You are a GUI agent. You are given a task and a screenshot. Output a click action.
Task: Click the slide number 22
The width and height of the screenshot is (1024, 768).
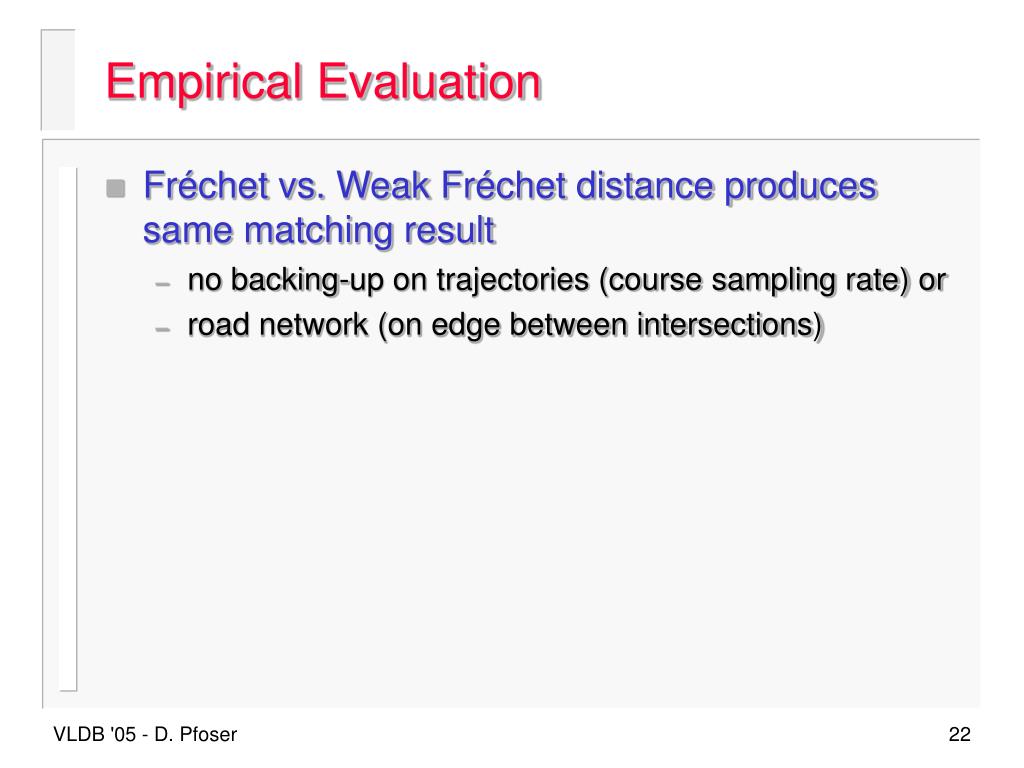click(959, 735)
